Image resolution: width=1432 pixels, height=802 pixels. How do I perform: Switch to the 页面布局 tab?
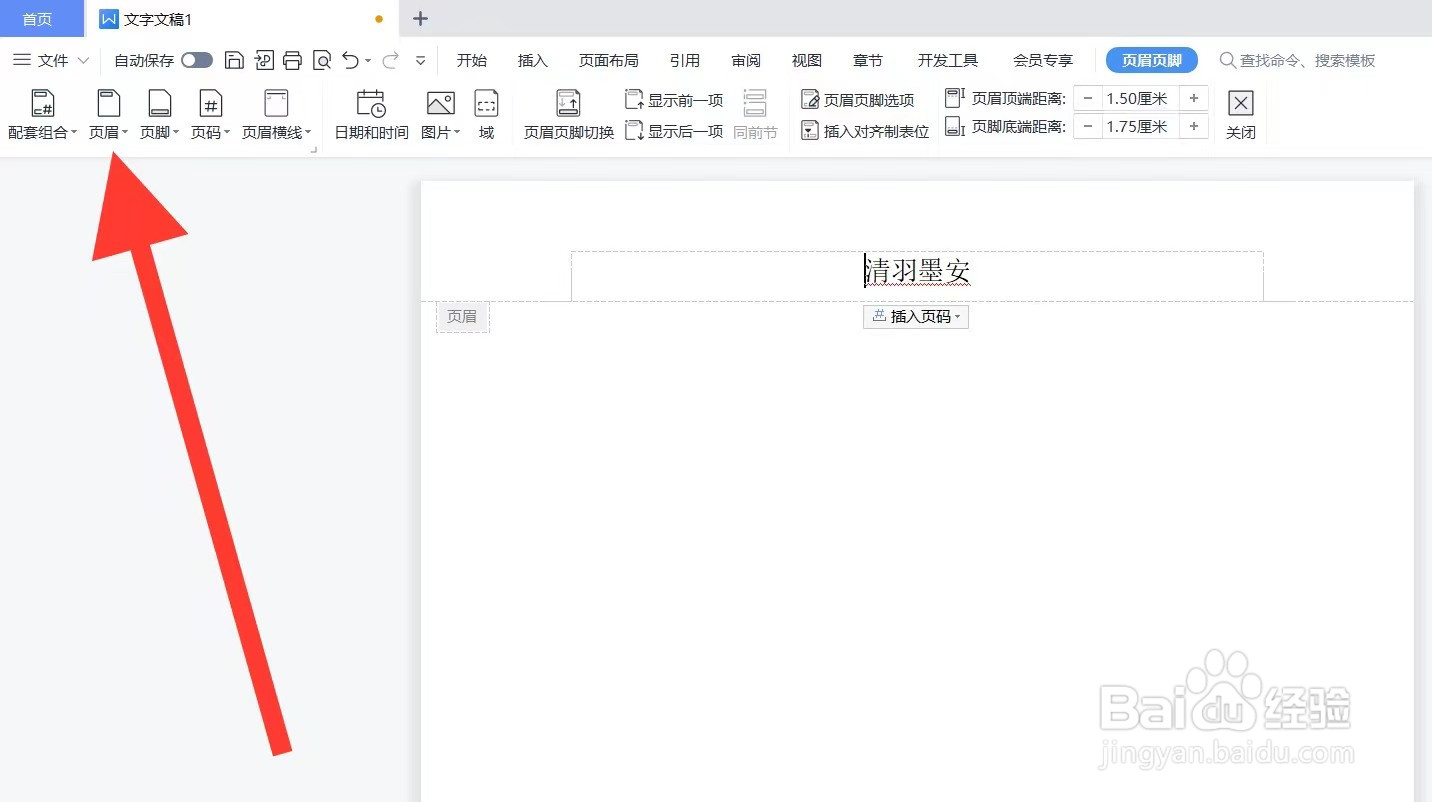[609, 60]
